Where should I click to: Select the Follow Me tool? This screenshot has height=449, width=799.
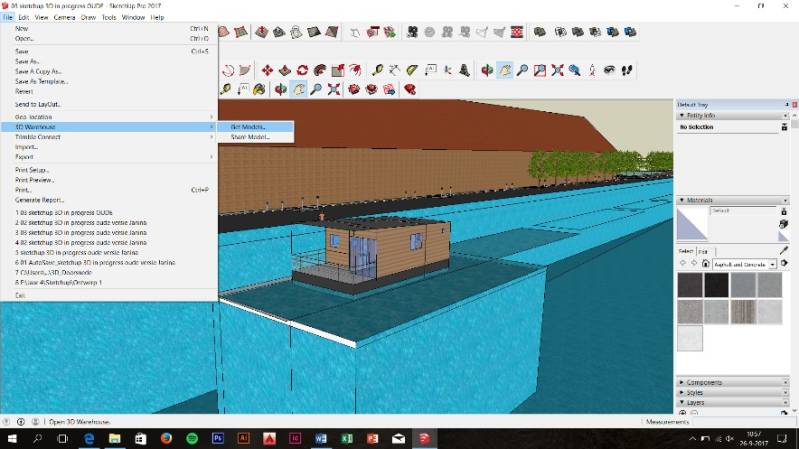[x=320, y=70]
